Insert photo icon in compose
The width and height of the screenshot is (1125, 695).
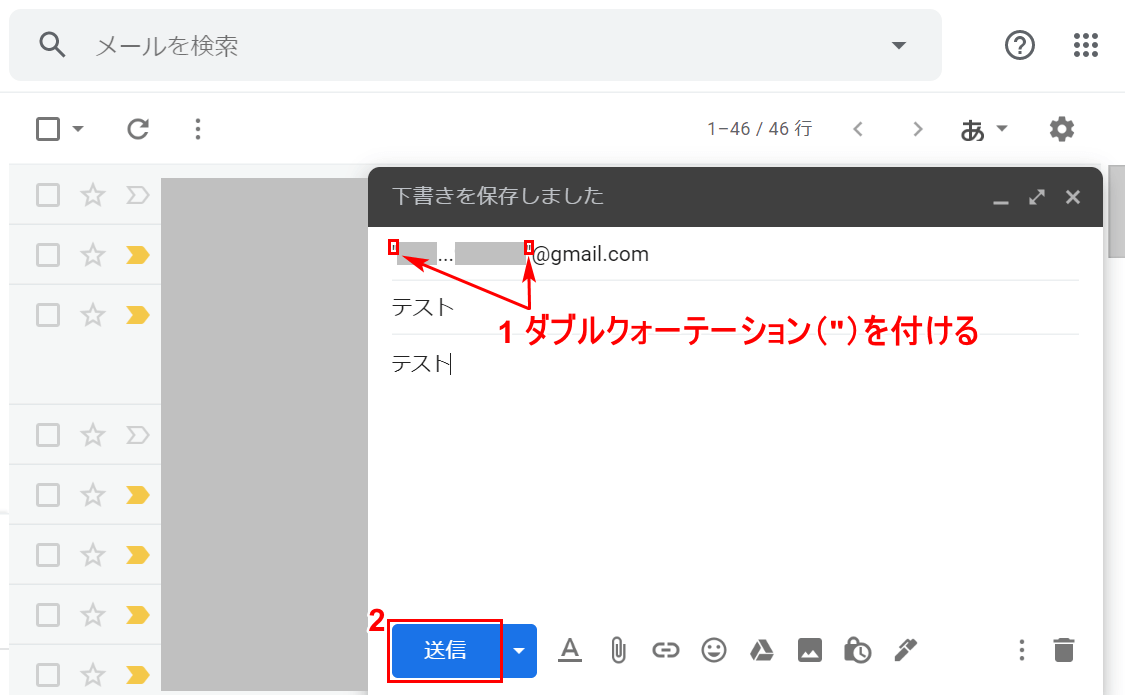[809, 651]
